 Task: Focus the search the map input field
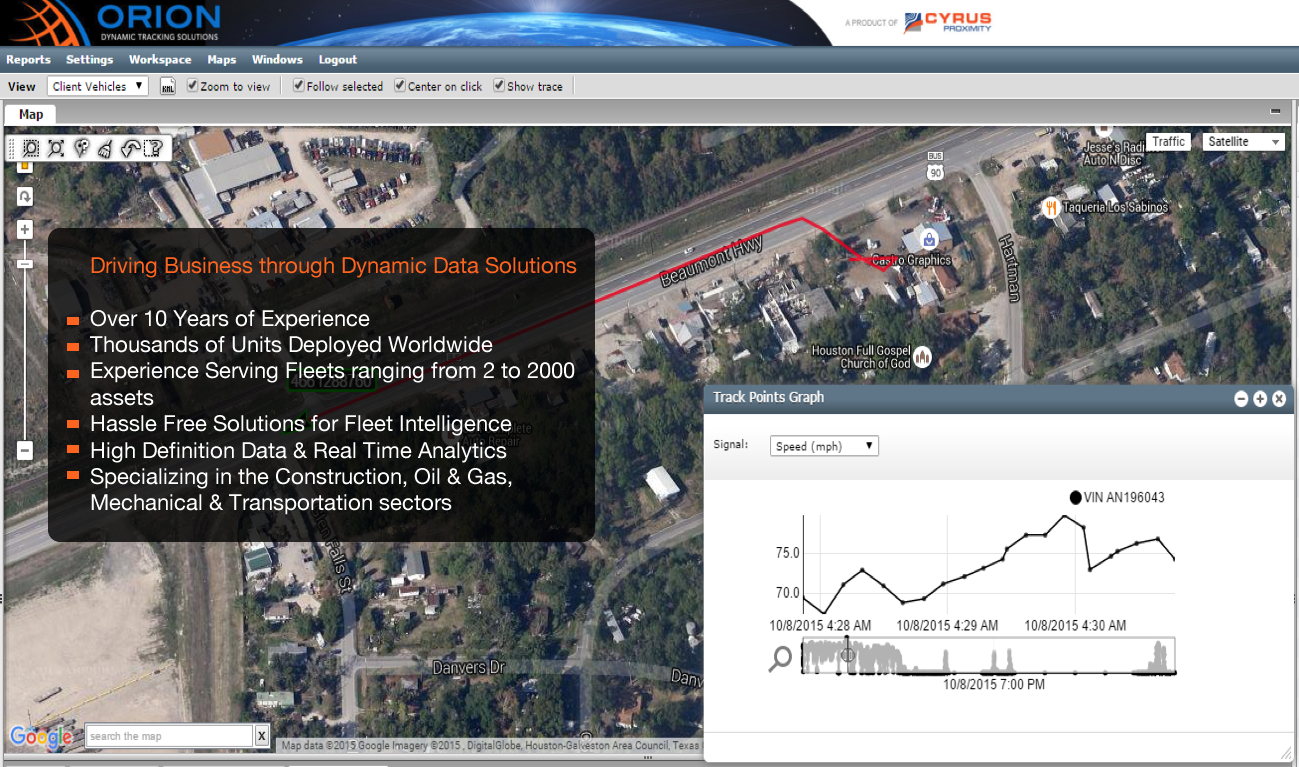click(x=169, y=736)
